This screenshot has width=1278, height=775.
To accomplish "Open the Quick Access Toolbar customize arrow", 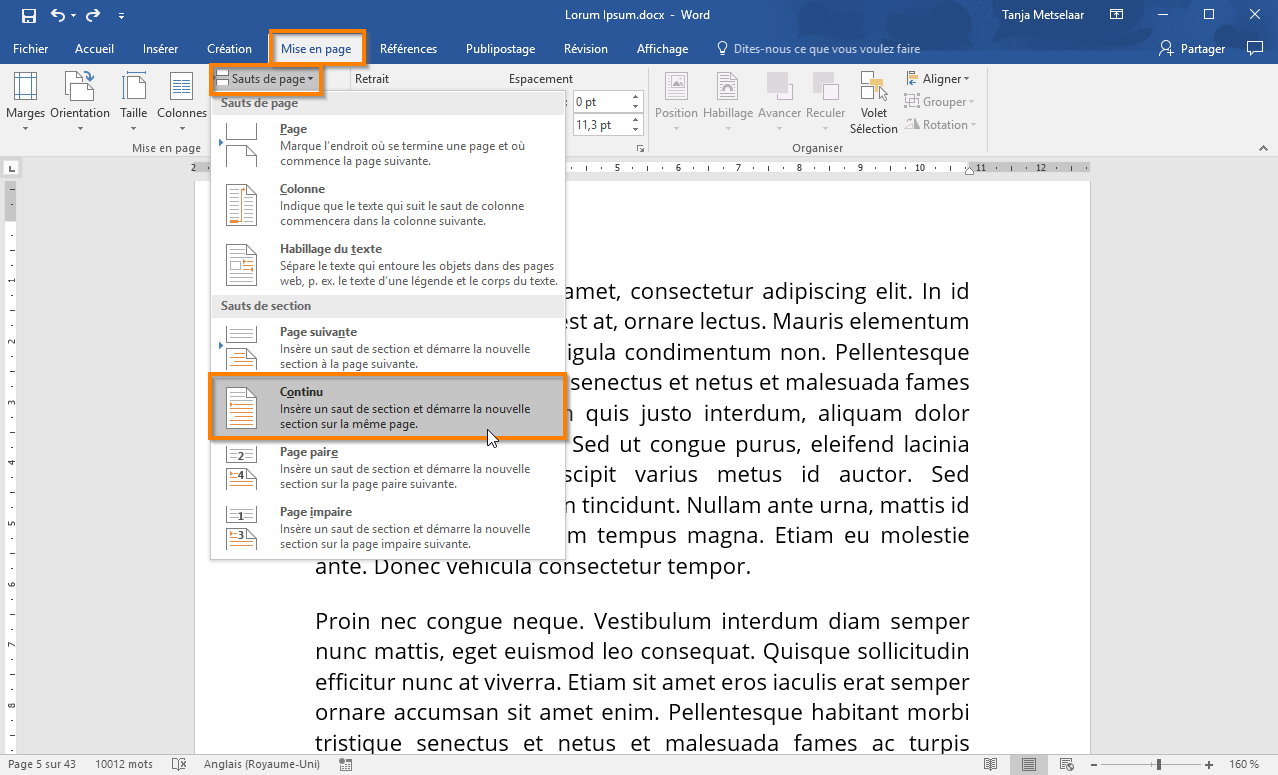I will [121, 16].
